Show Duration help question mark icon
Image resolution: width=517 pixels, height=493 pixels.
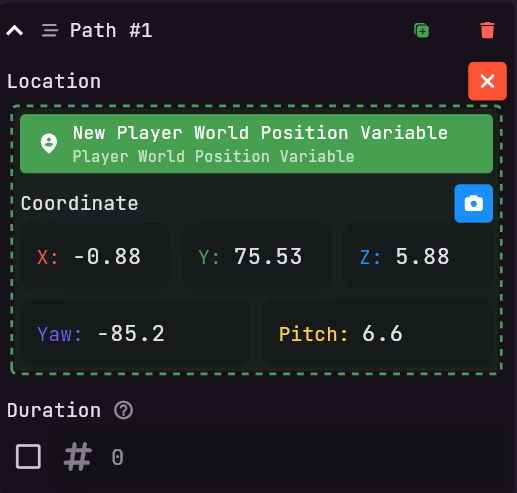[123, 410]
